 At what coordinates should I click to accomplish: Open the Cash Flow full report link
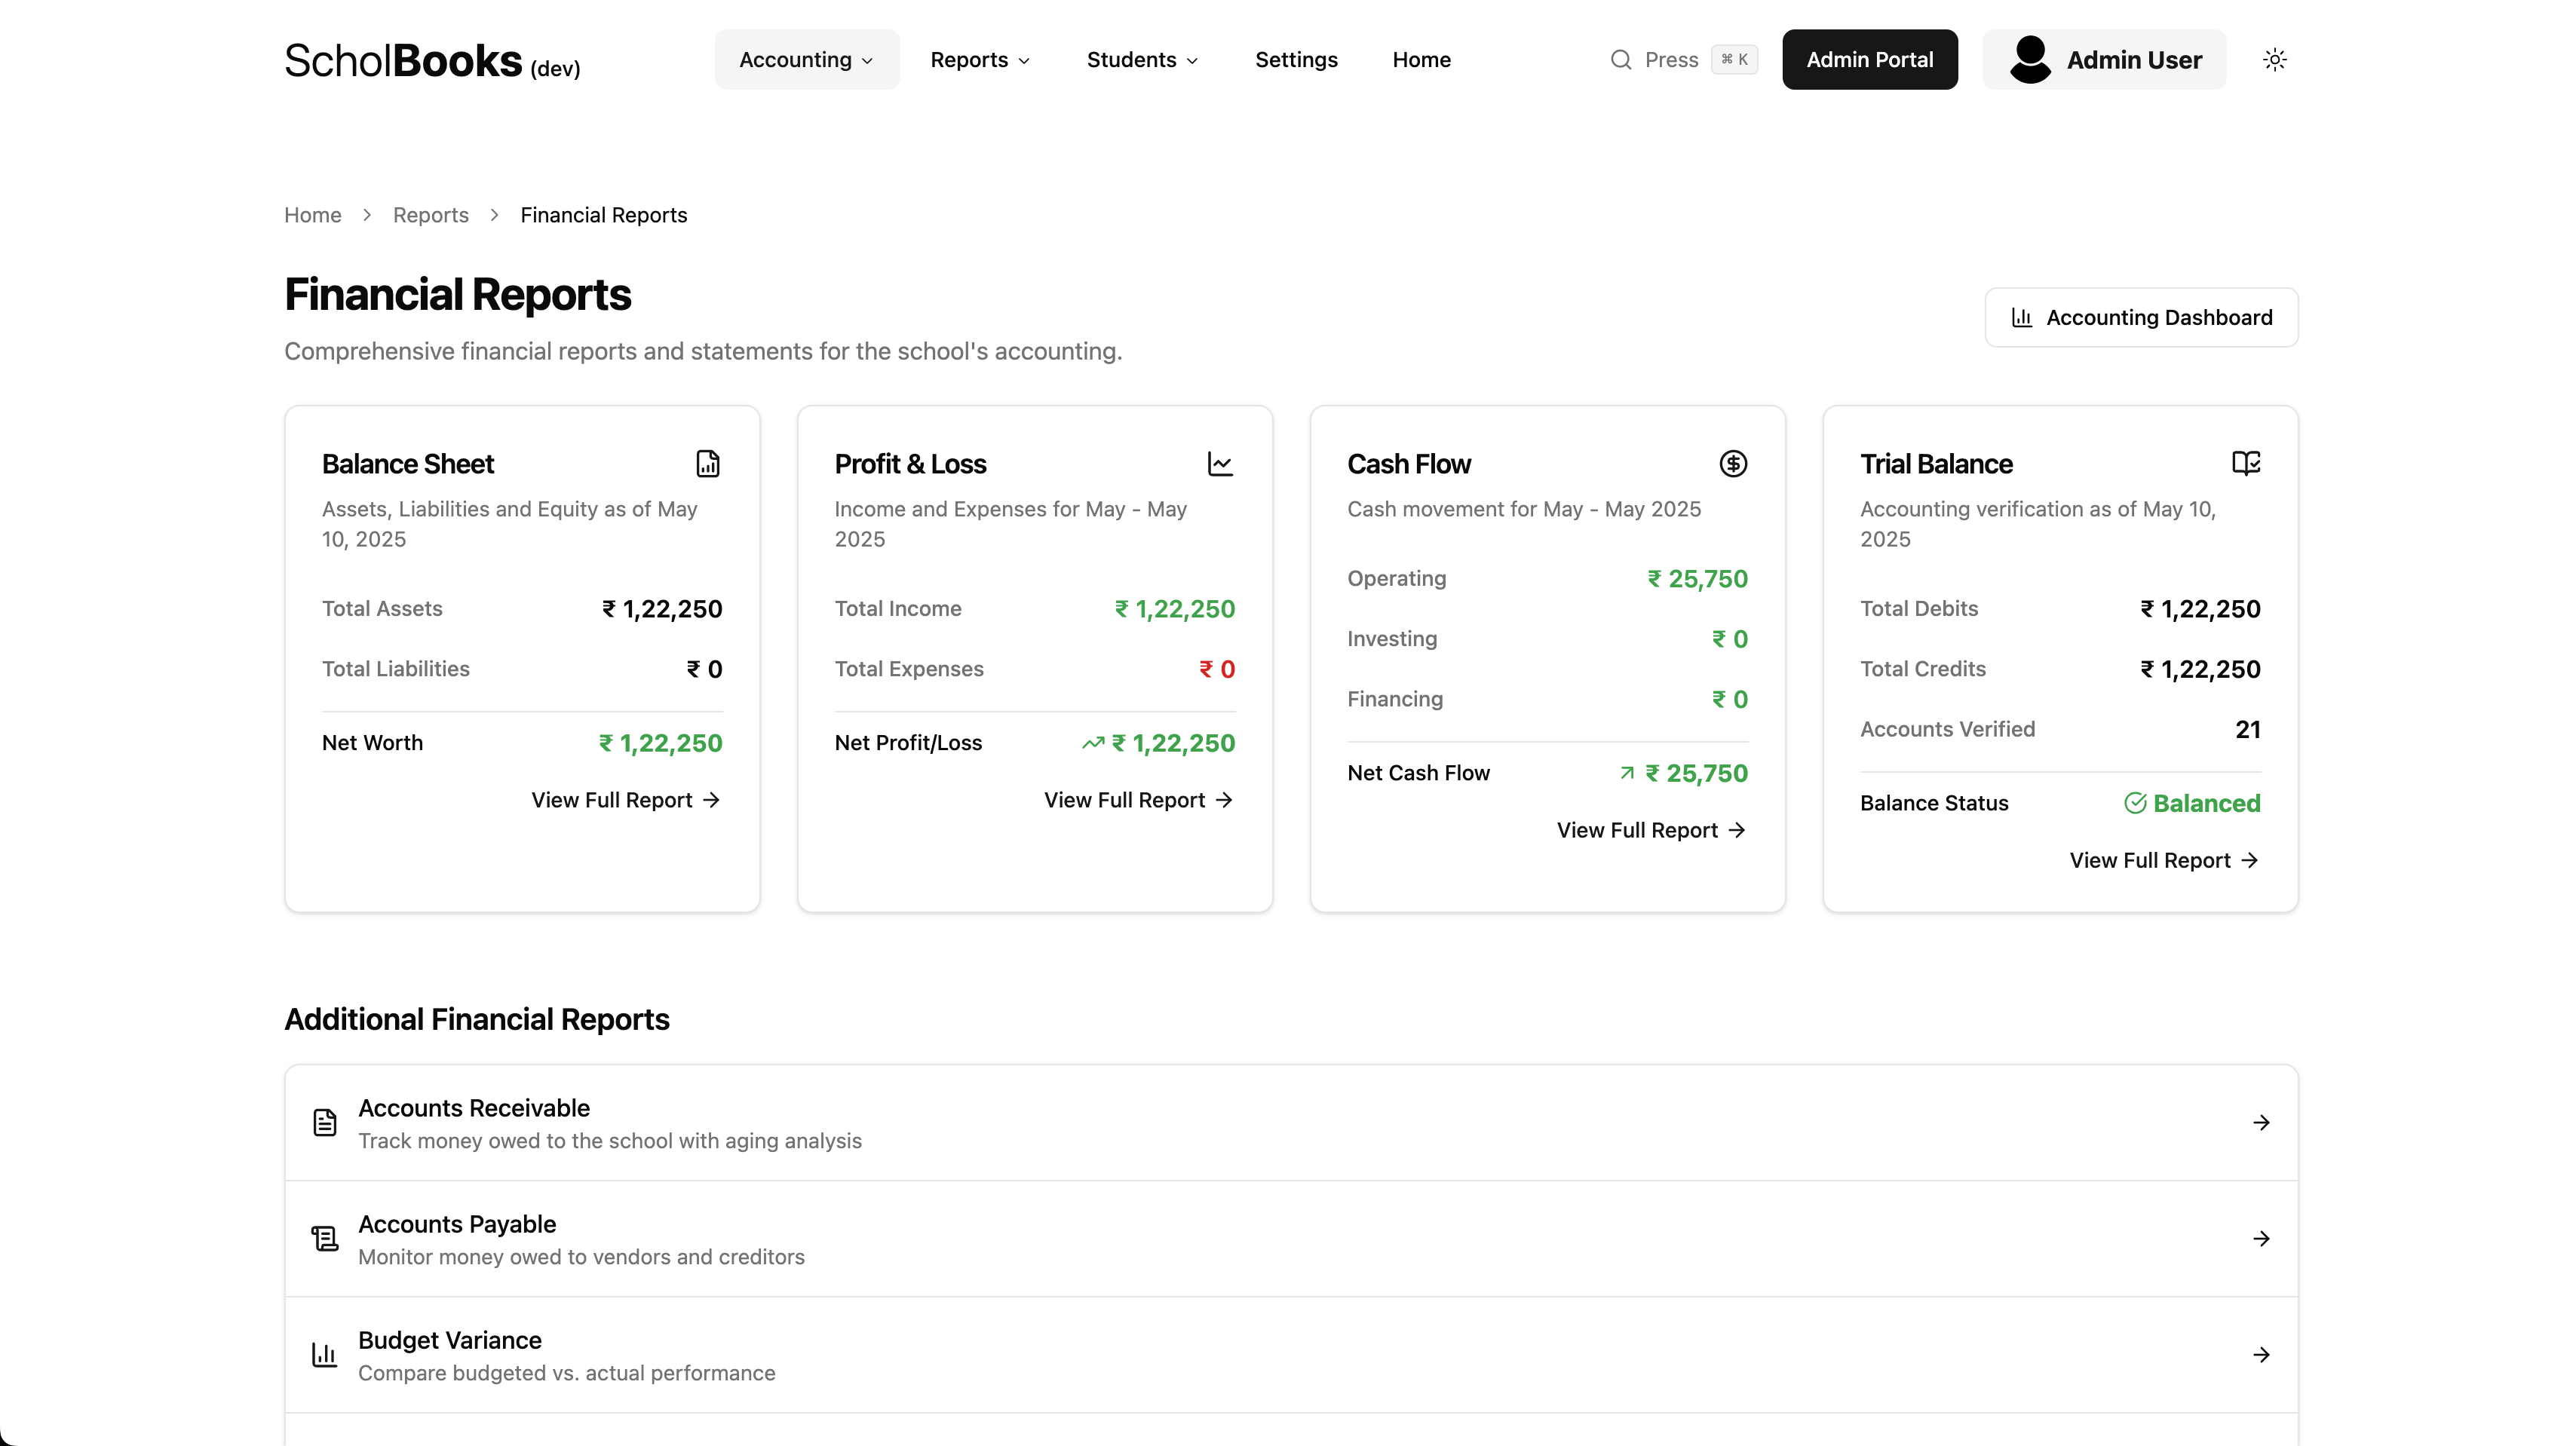coord(1650,830)
